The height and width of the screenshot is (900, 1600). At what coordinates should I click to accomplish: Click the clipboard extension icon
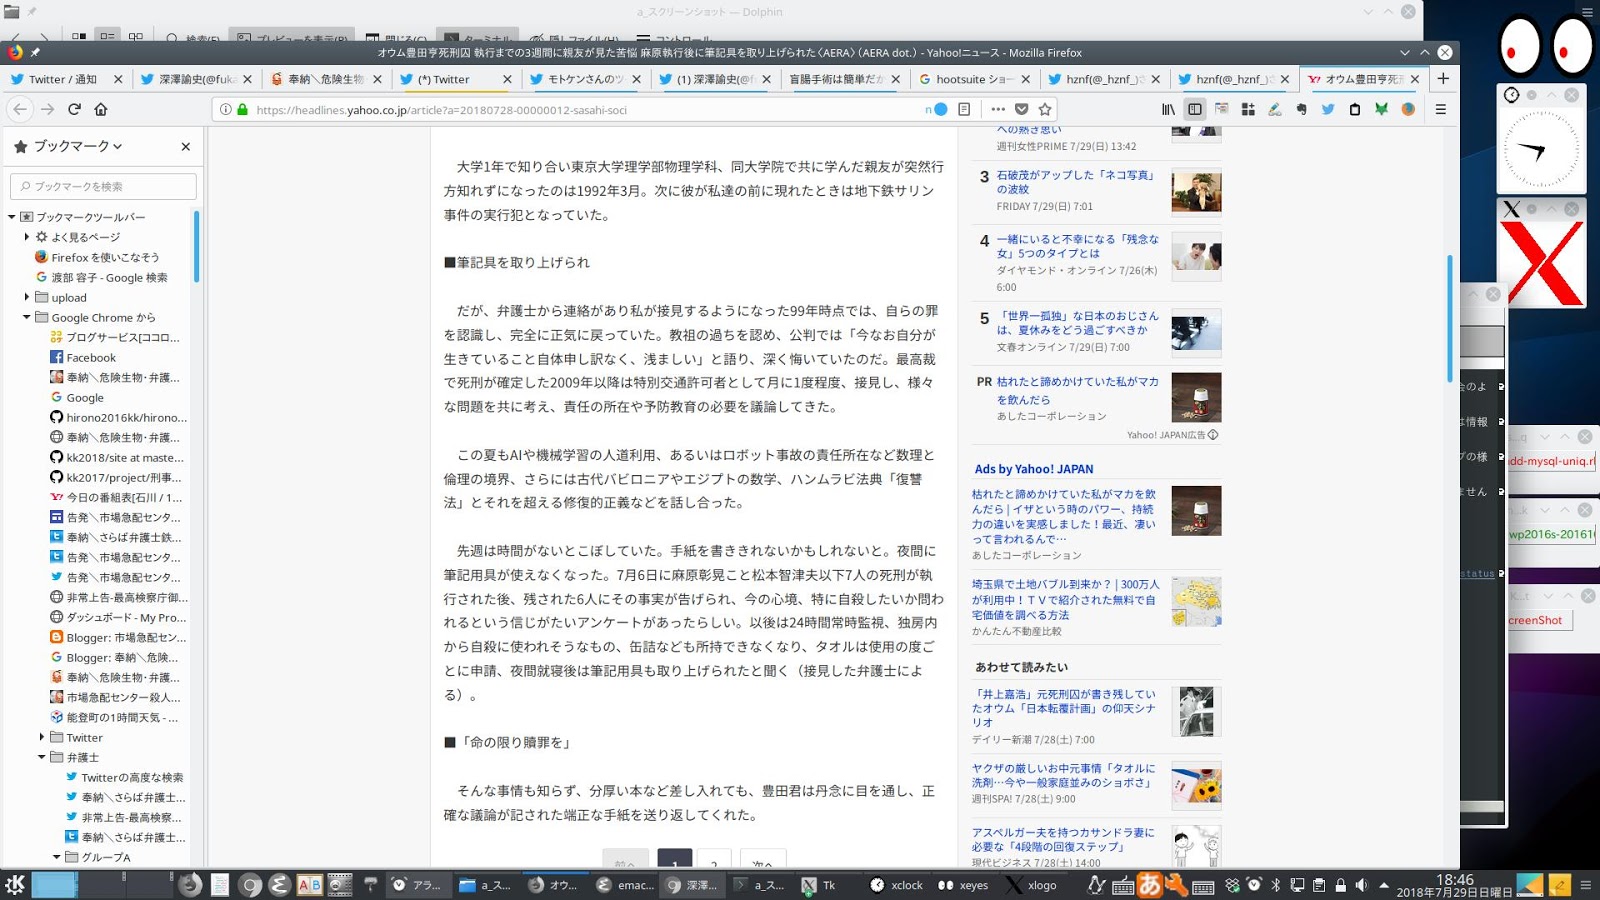1355,109
